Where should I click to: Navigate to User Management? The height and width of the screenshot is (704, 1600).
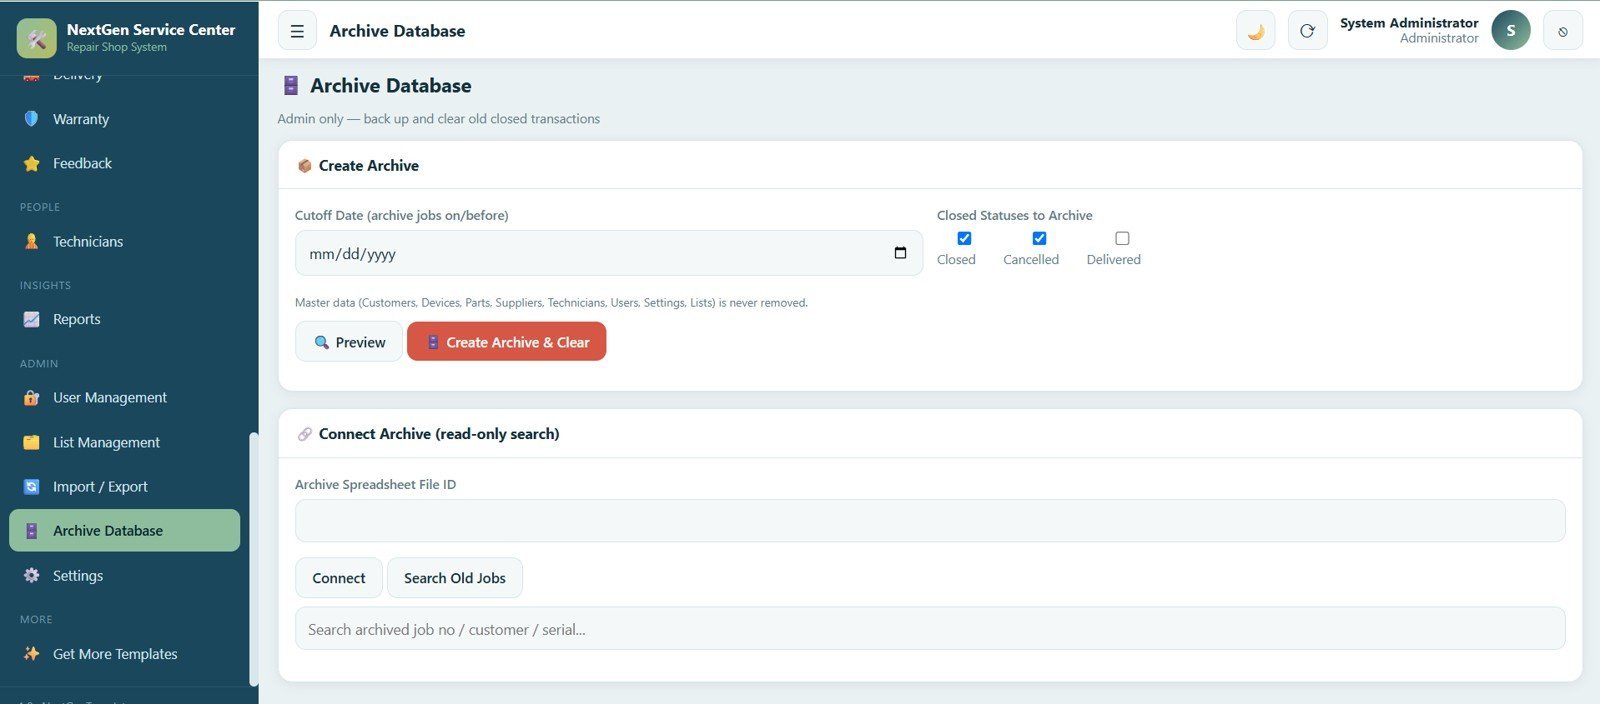[x=125, y=397]
